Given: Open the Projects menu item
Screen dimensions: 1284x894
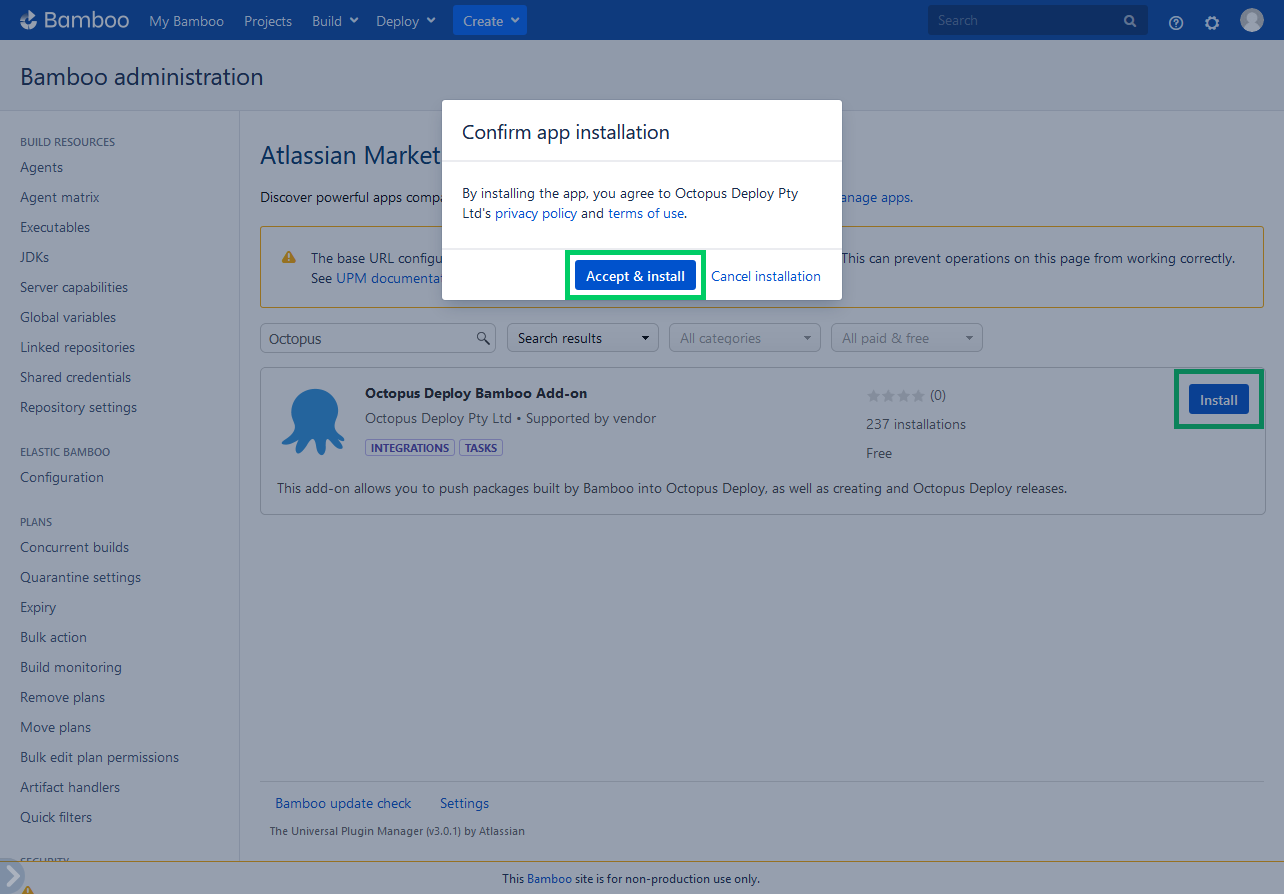Looking at the screenshot, I should coord(268,21).
